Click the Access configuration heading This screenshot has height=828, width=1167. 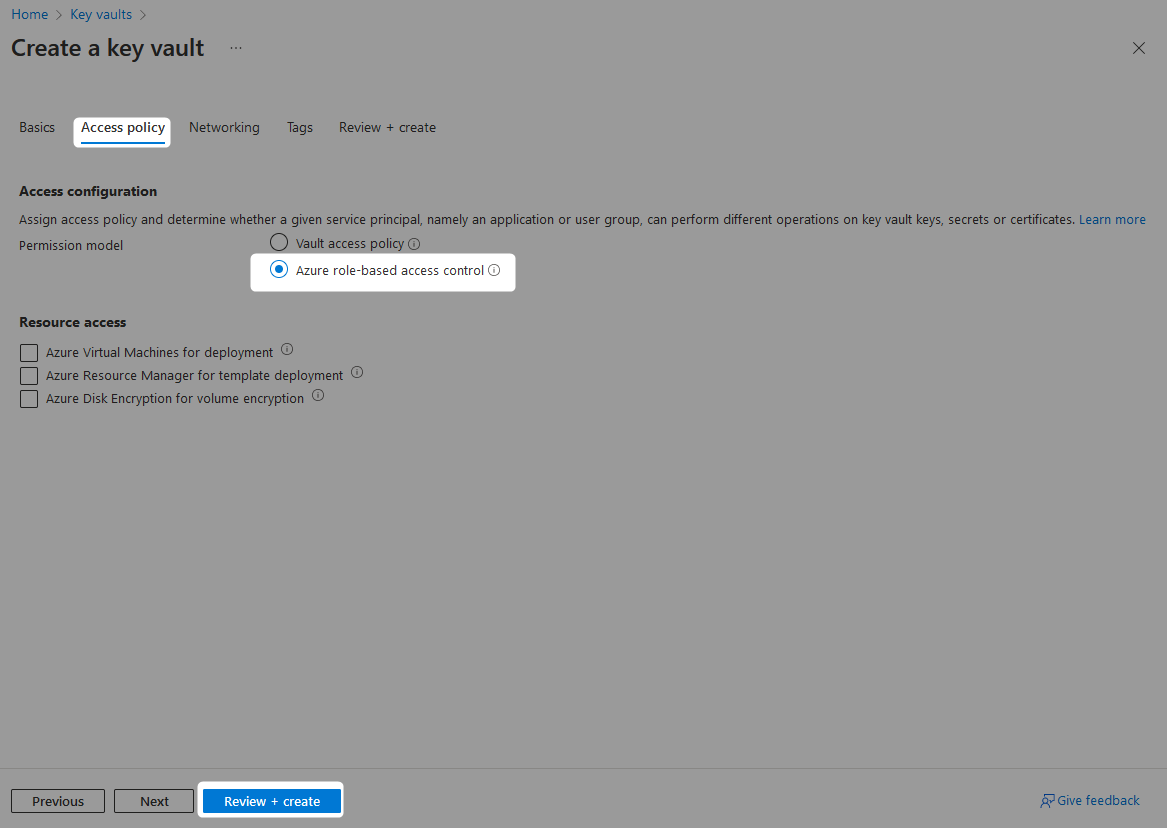pos(88,191)
